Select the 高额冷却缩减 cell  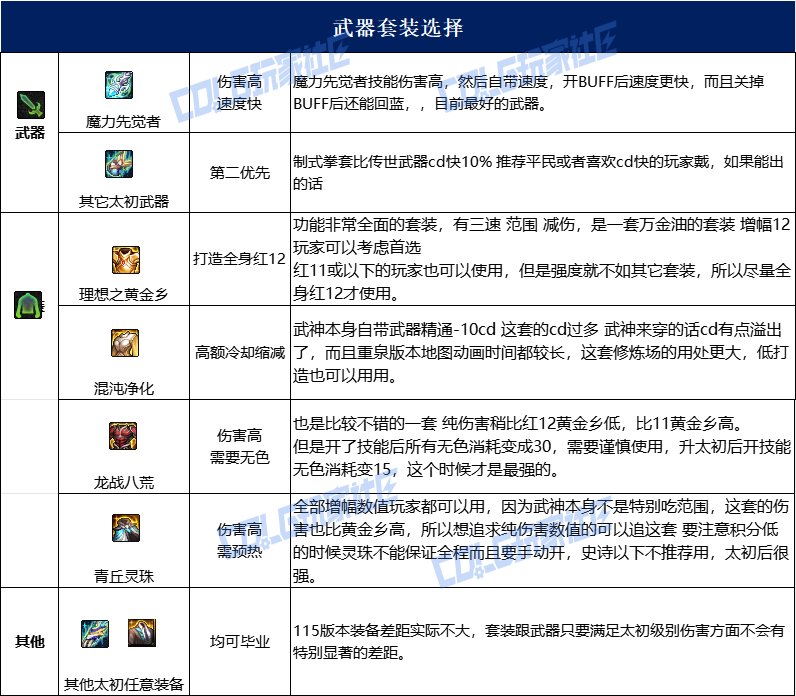pyautogui.click(x=240, y=352)
